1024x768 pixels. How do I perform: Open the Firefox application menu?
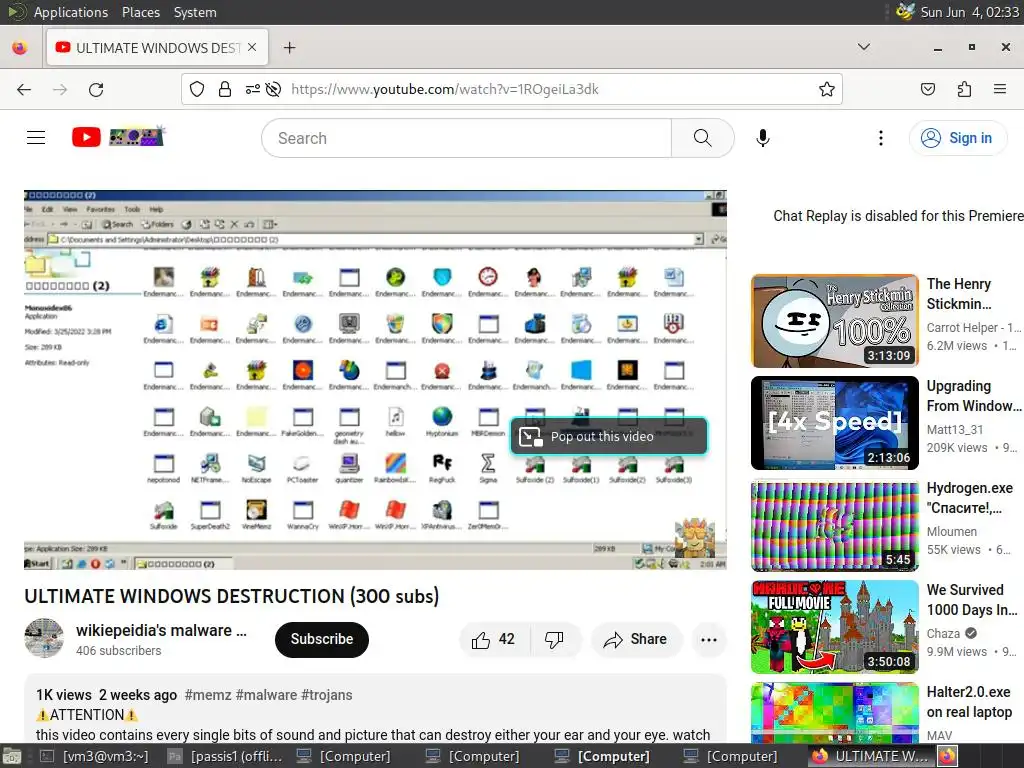click(x=1000, y=89)
